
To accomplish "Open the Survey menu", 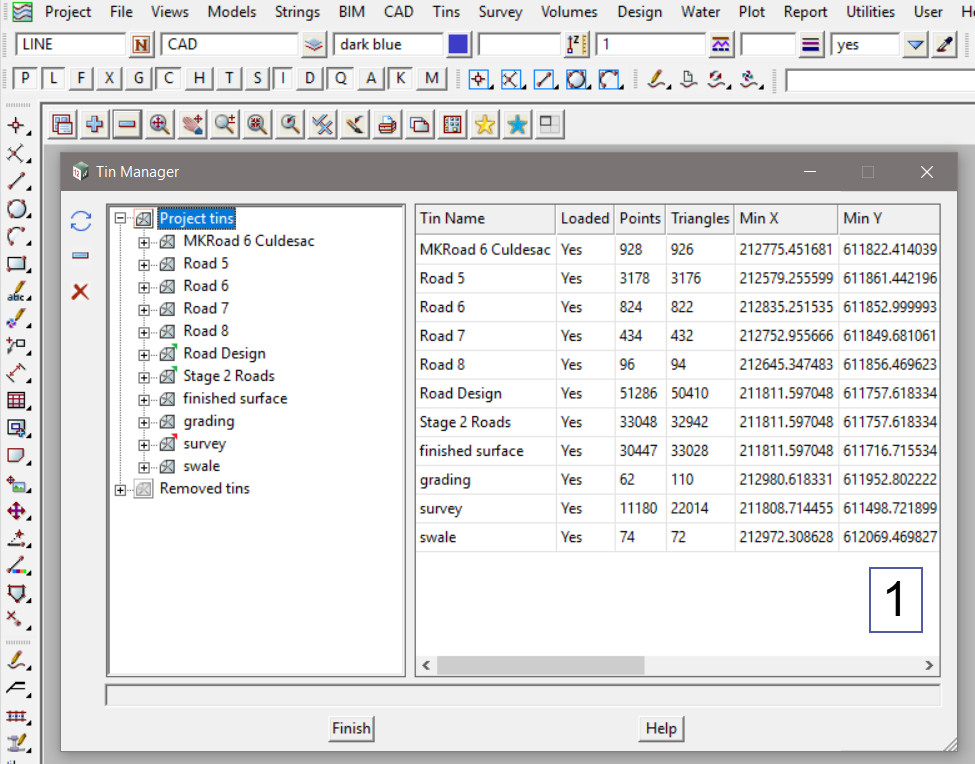I will pos(500,12).
